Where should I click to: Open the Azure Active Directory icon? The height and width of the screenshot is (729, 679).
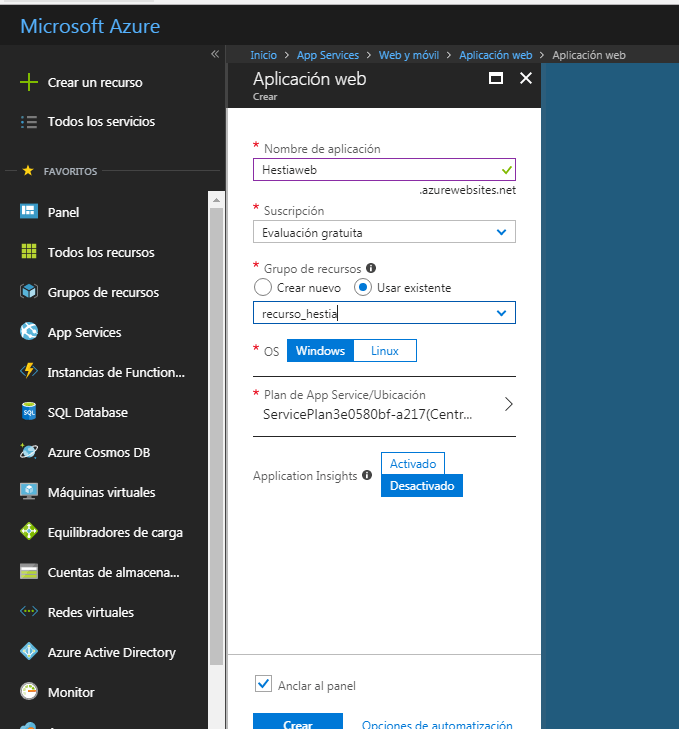pyautogui.click(x=29, y=652)
